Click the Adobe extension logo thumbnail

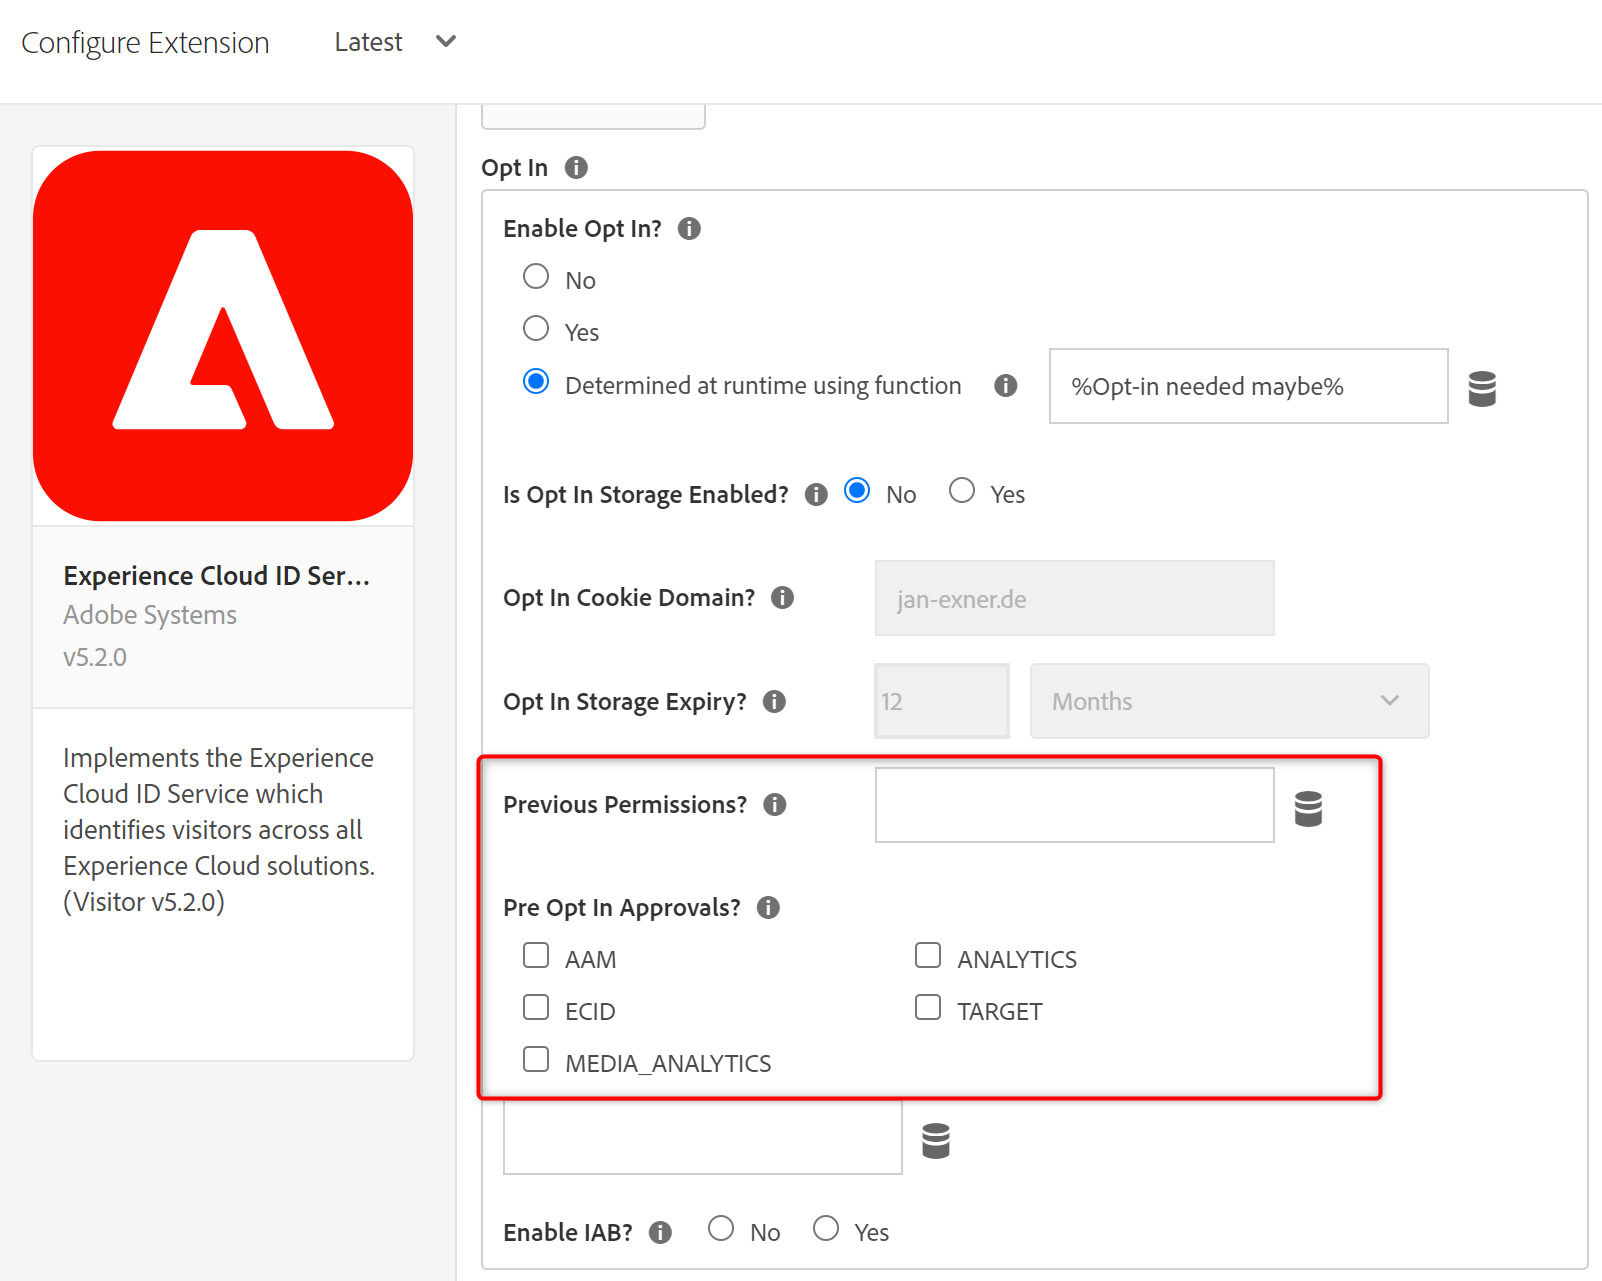point(223,336)
